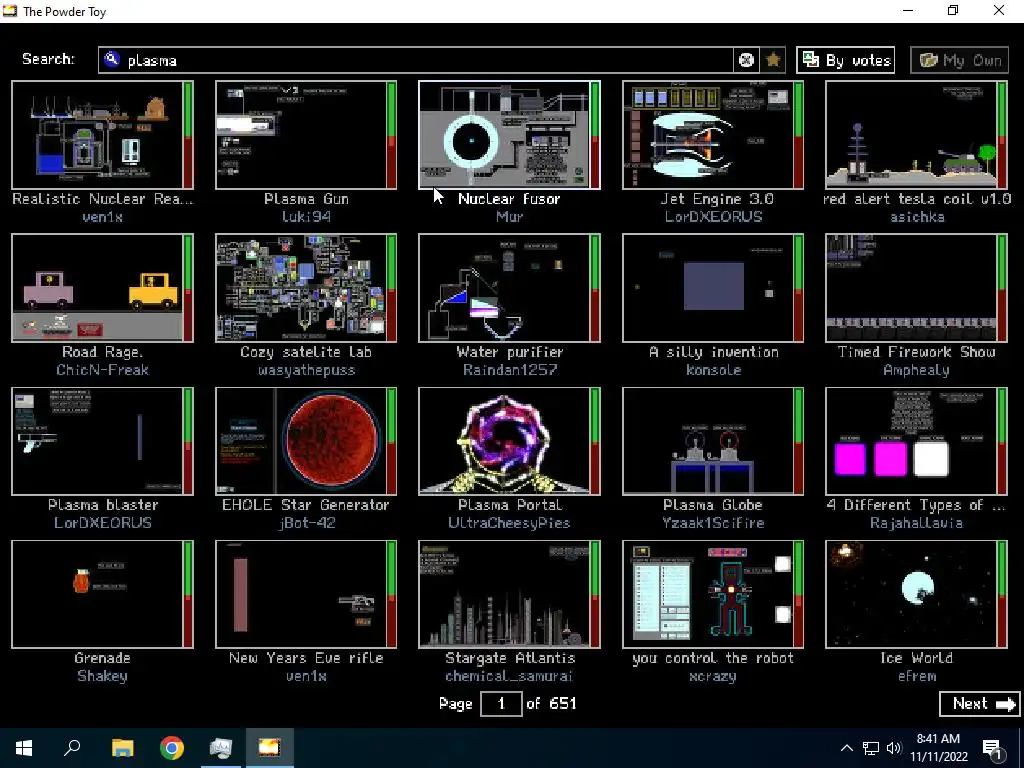The height and width of the screenshot is (768, 1024).
Task: Click author name Yzaak1SciFire
Action: (713, 522)
